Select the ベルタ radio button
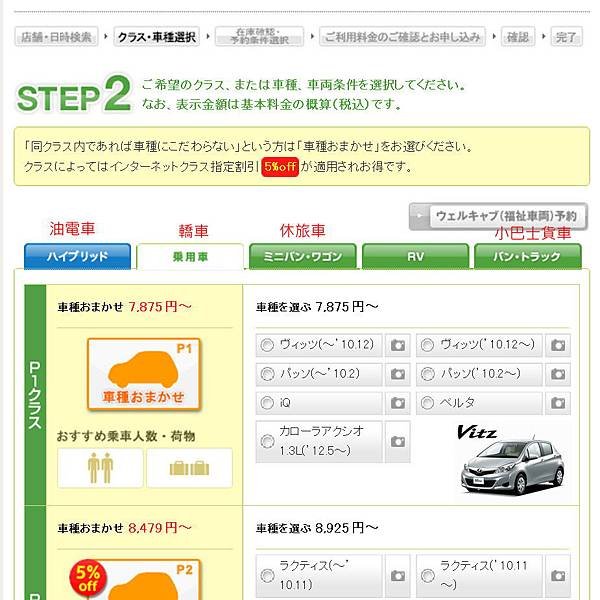 point(427,403)
